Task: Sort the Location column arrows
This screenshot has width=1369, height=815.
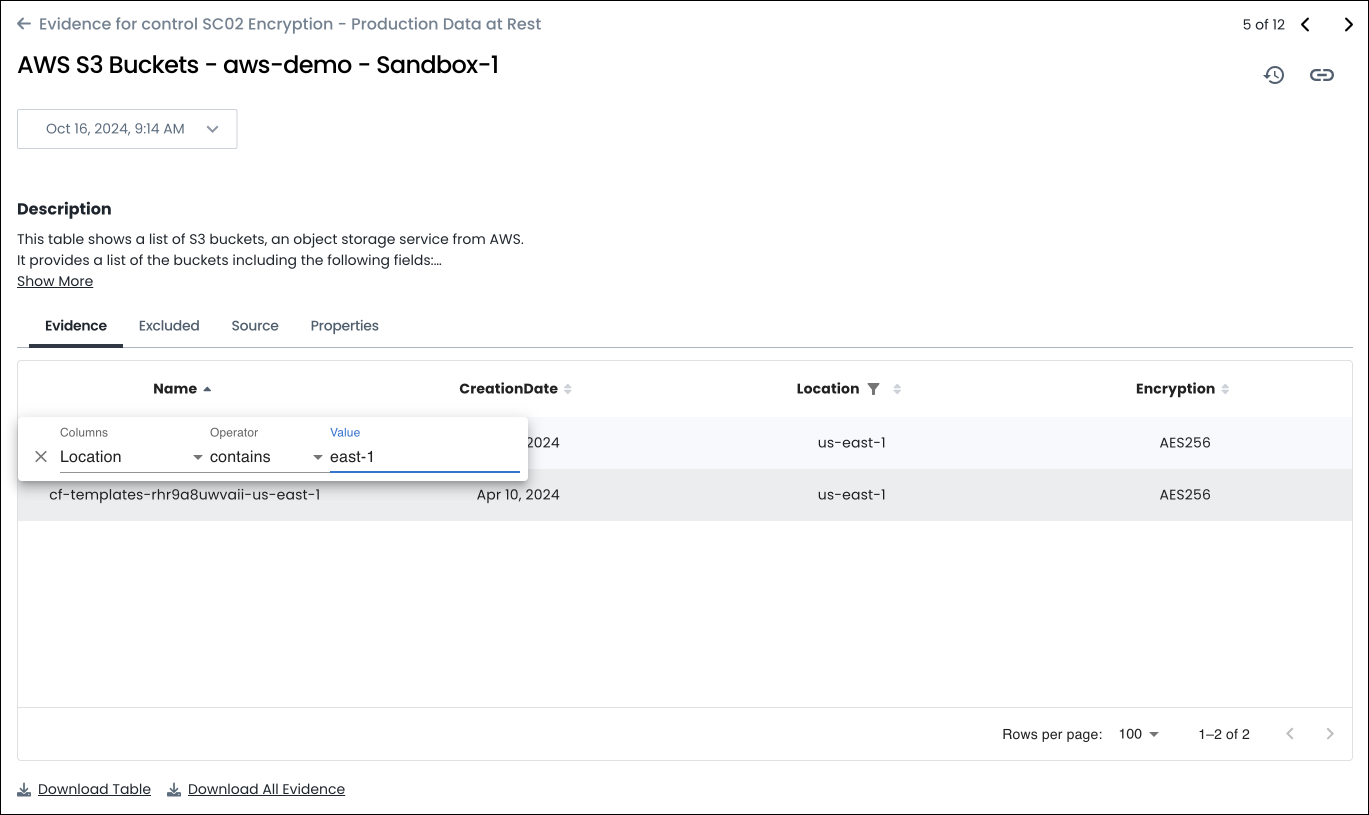Action: point(897,389)
